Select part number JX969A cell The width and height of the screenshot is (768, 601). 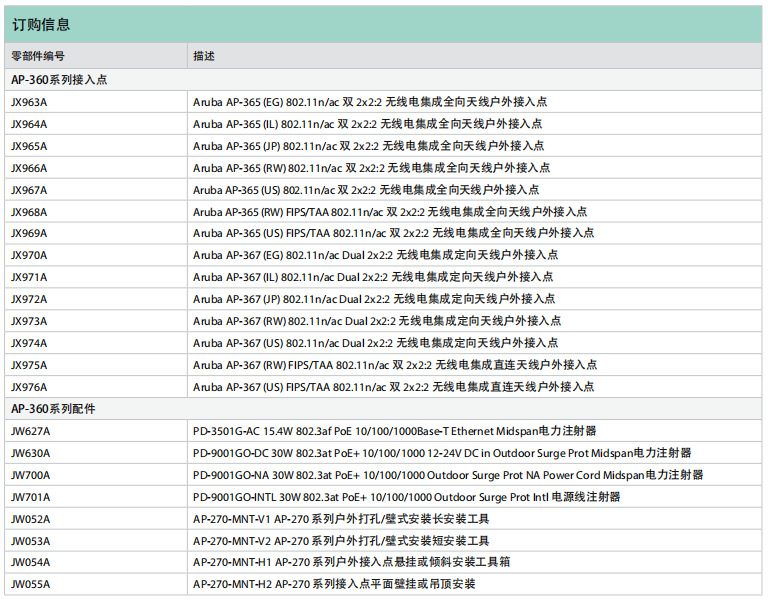coord(29,233)
